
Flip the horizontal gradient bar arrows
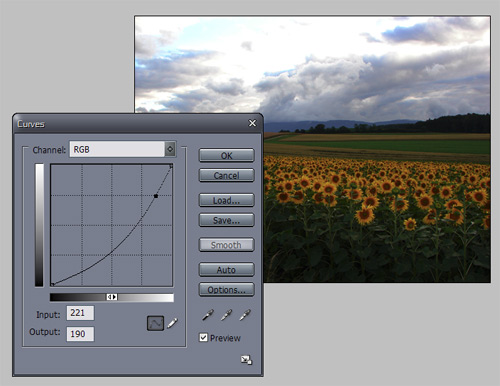tap(112, 297)
